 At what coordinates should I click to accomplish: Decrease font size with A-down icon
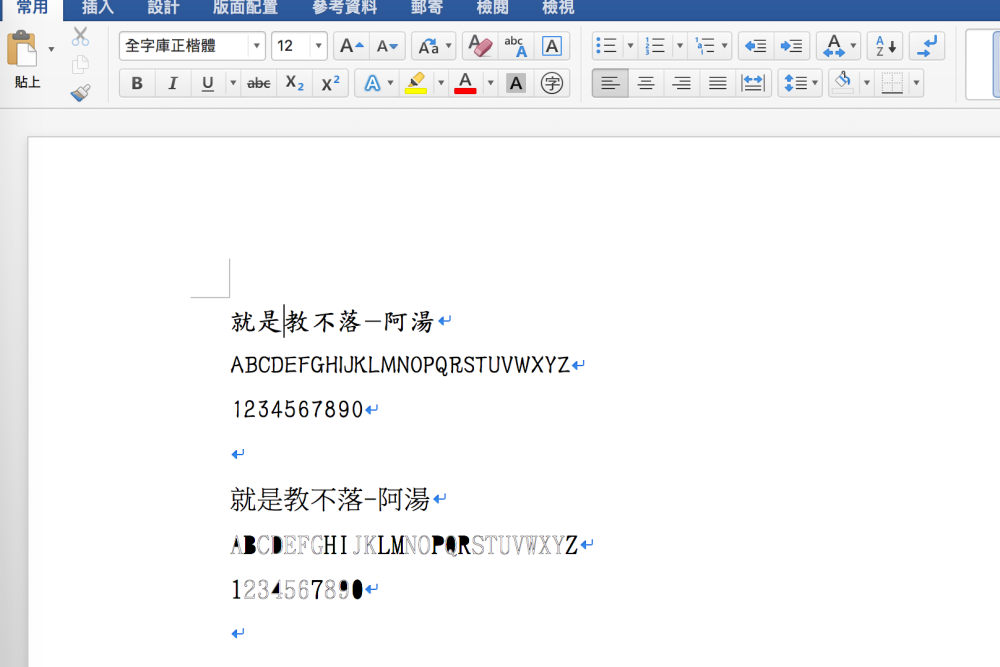point(387,46)
